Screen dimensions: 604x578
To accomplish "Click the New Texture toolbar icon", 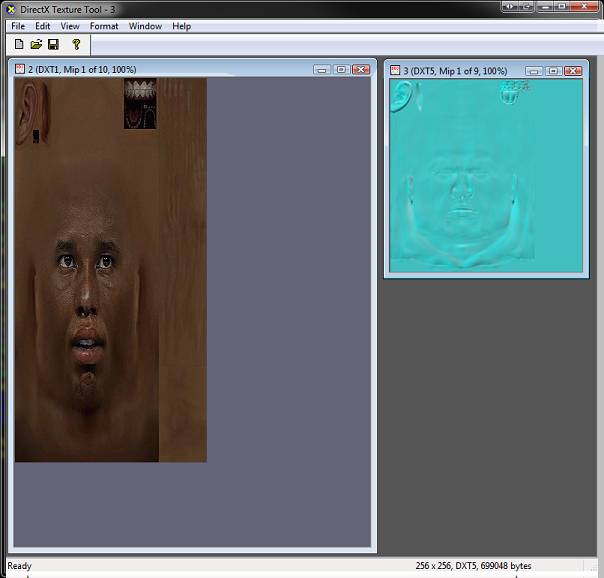I will pyautogui.click(x=19, y=44).
